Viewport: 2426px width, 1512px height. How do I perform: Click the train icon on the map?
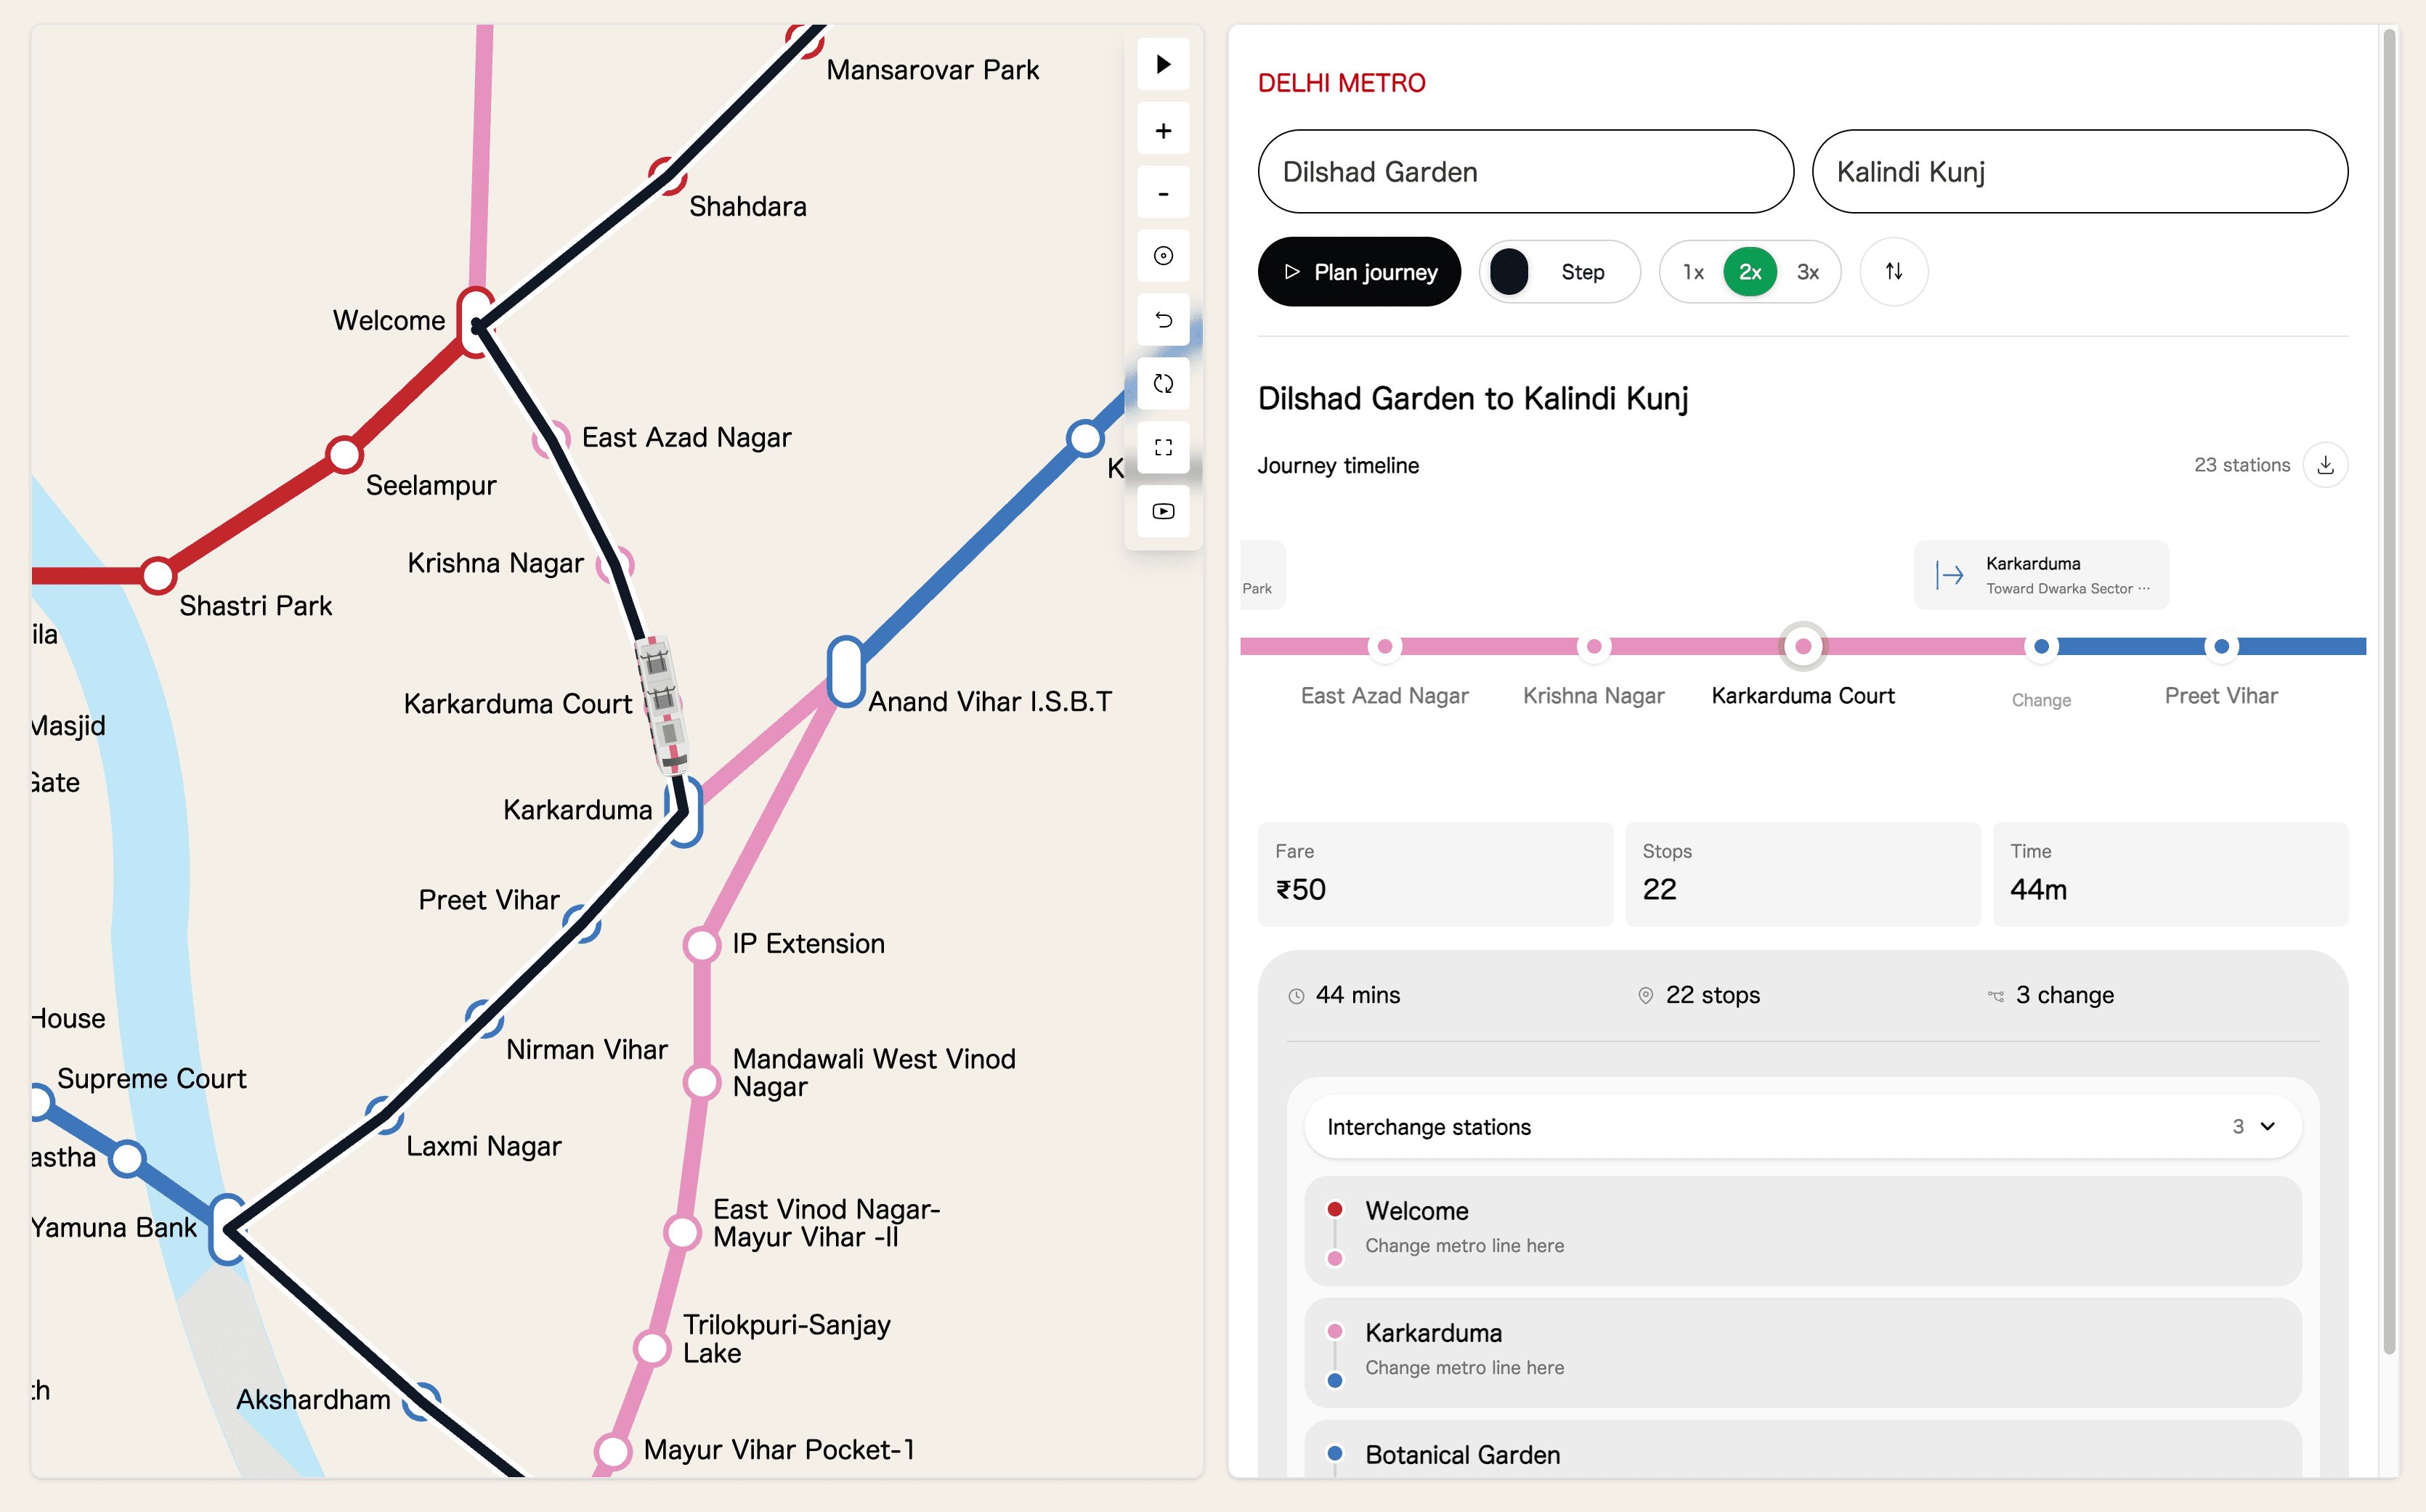(x=662, y=706)
